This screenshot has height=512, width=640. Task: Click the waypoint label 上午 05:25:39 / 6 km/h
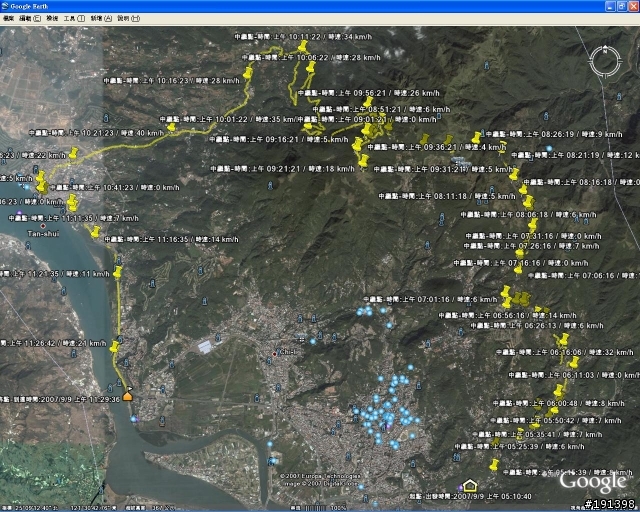coord(520,447)
